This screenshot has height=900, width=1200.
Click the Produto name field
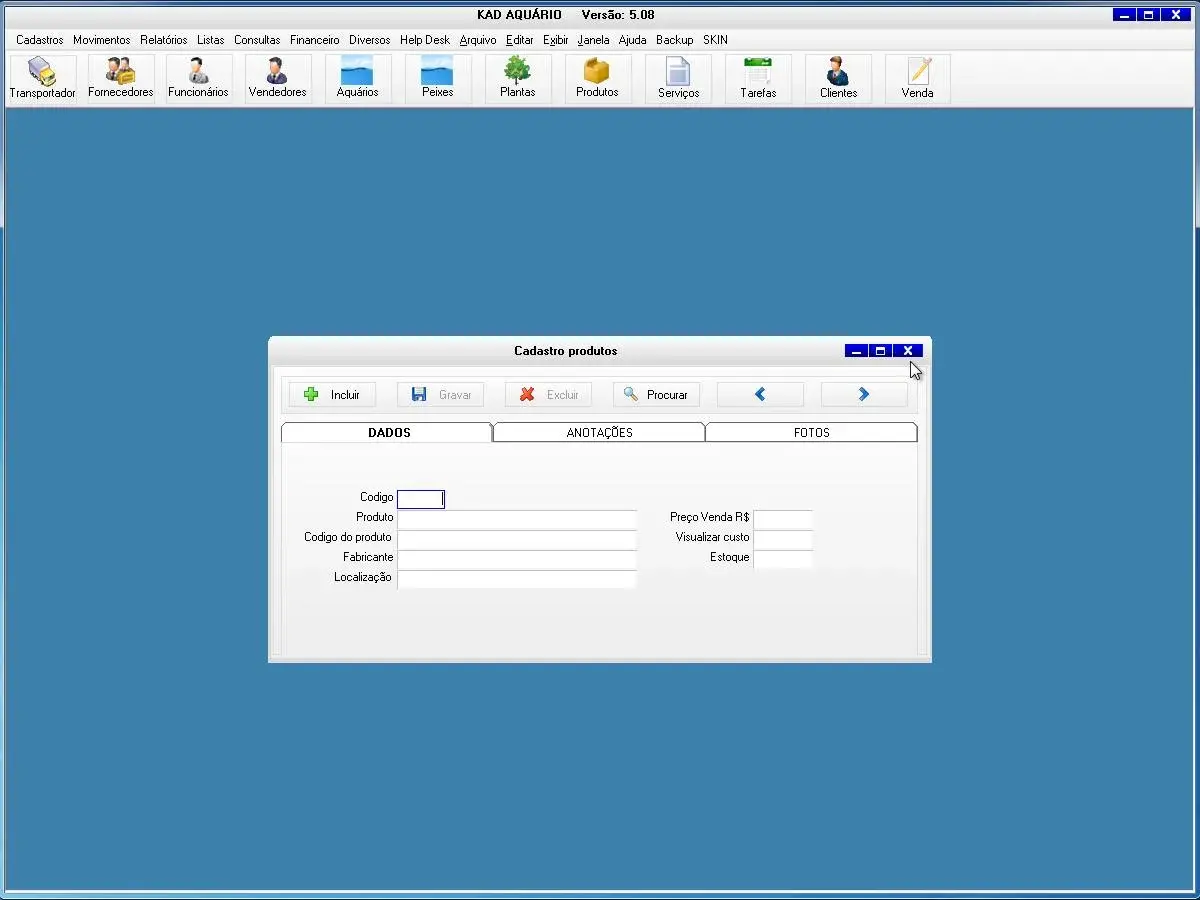[517, 519]
